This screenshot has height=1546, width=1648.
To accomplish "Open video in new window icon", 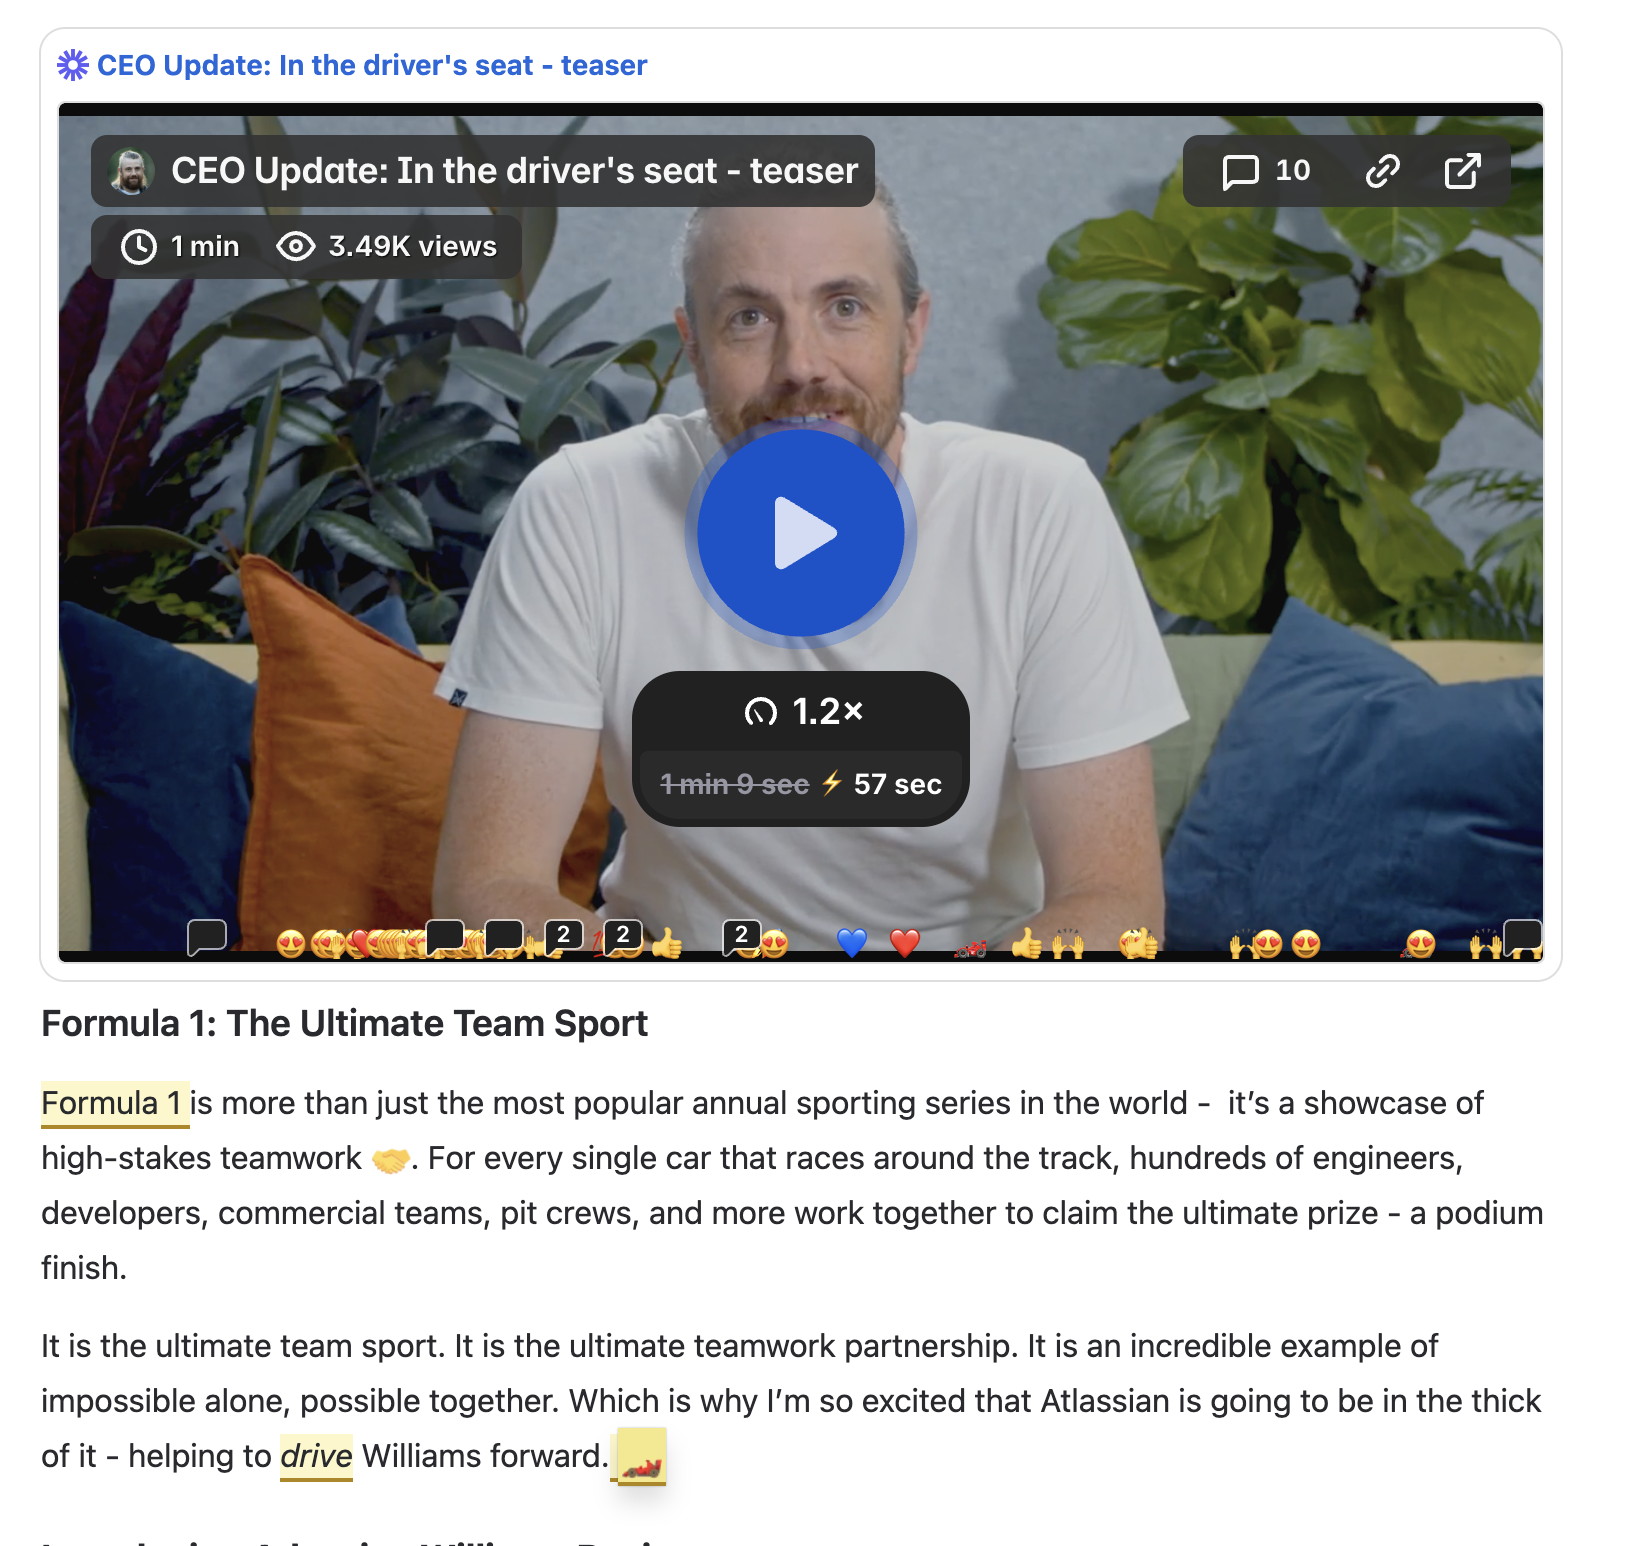I will point(1462,171).
